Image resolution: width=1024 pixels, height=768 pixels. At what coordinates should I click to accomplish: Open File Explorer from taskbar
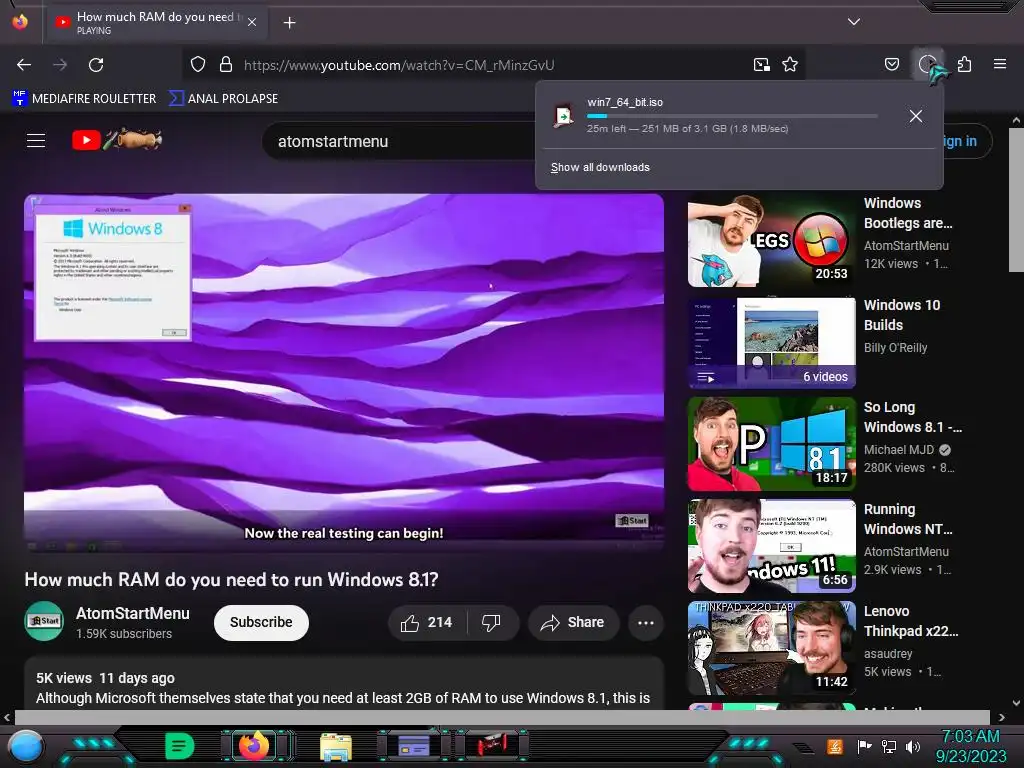(x=336, y=746)
